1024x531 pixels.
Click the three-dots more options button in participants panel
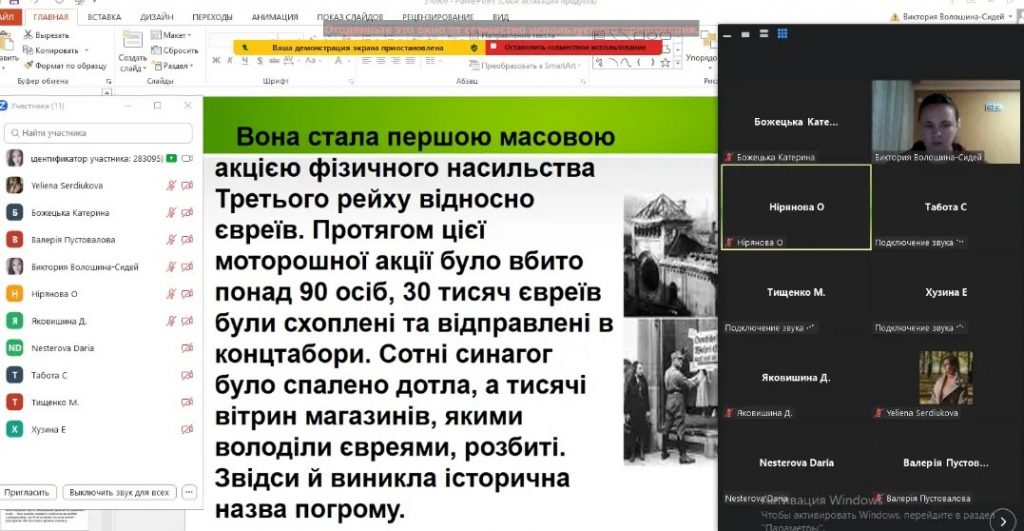[190, 492]
